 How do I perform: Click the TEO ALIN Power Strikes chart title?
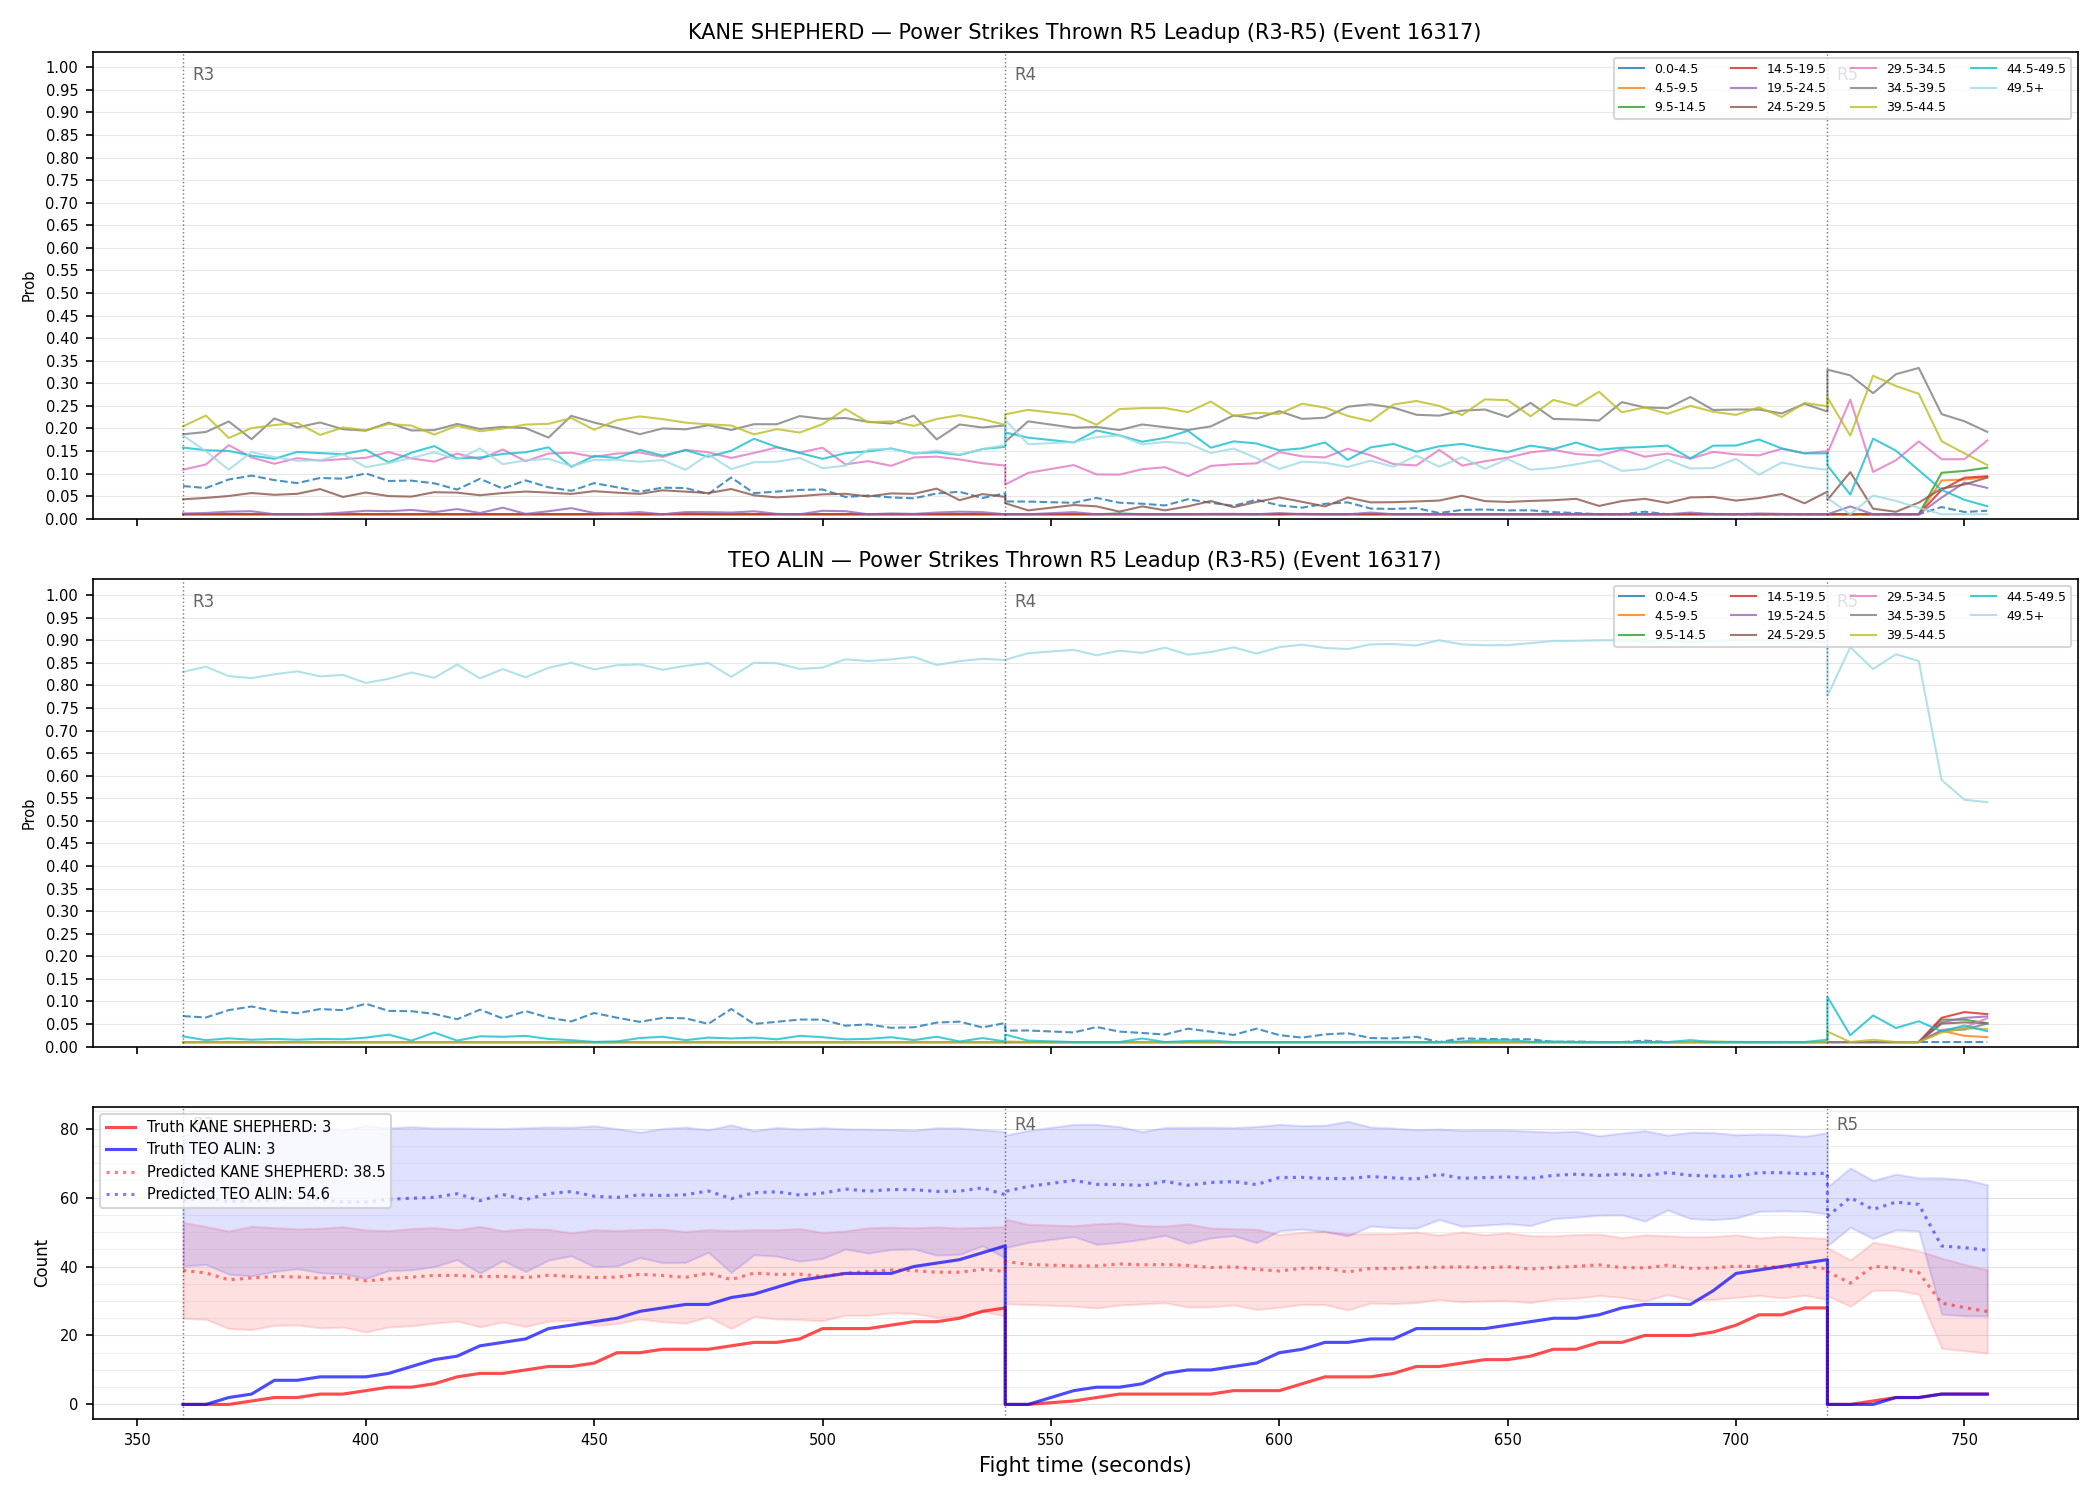1084,560
